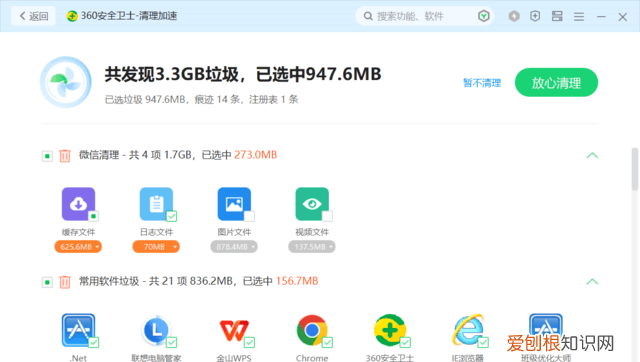
Task: Click the trash icon next to 微信清理
Action: (65, 155)
